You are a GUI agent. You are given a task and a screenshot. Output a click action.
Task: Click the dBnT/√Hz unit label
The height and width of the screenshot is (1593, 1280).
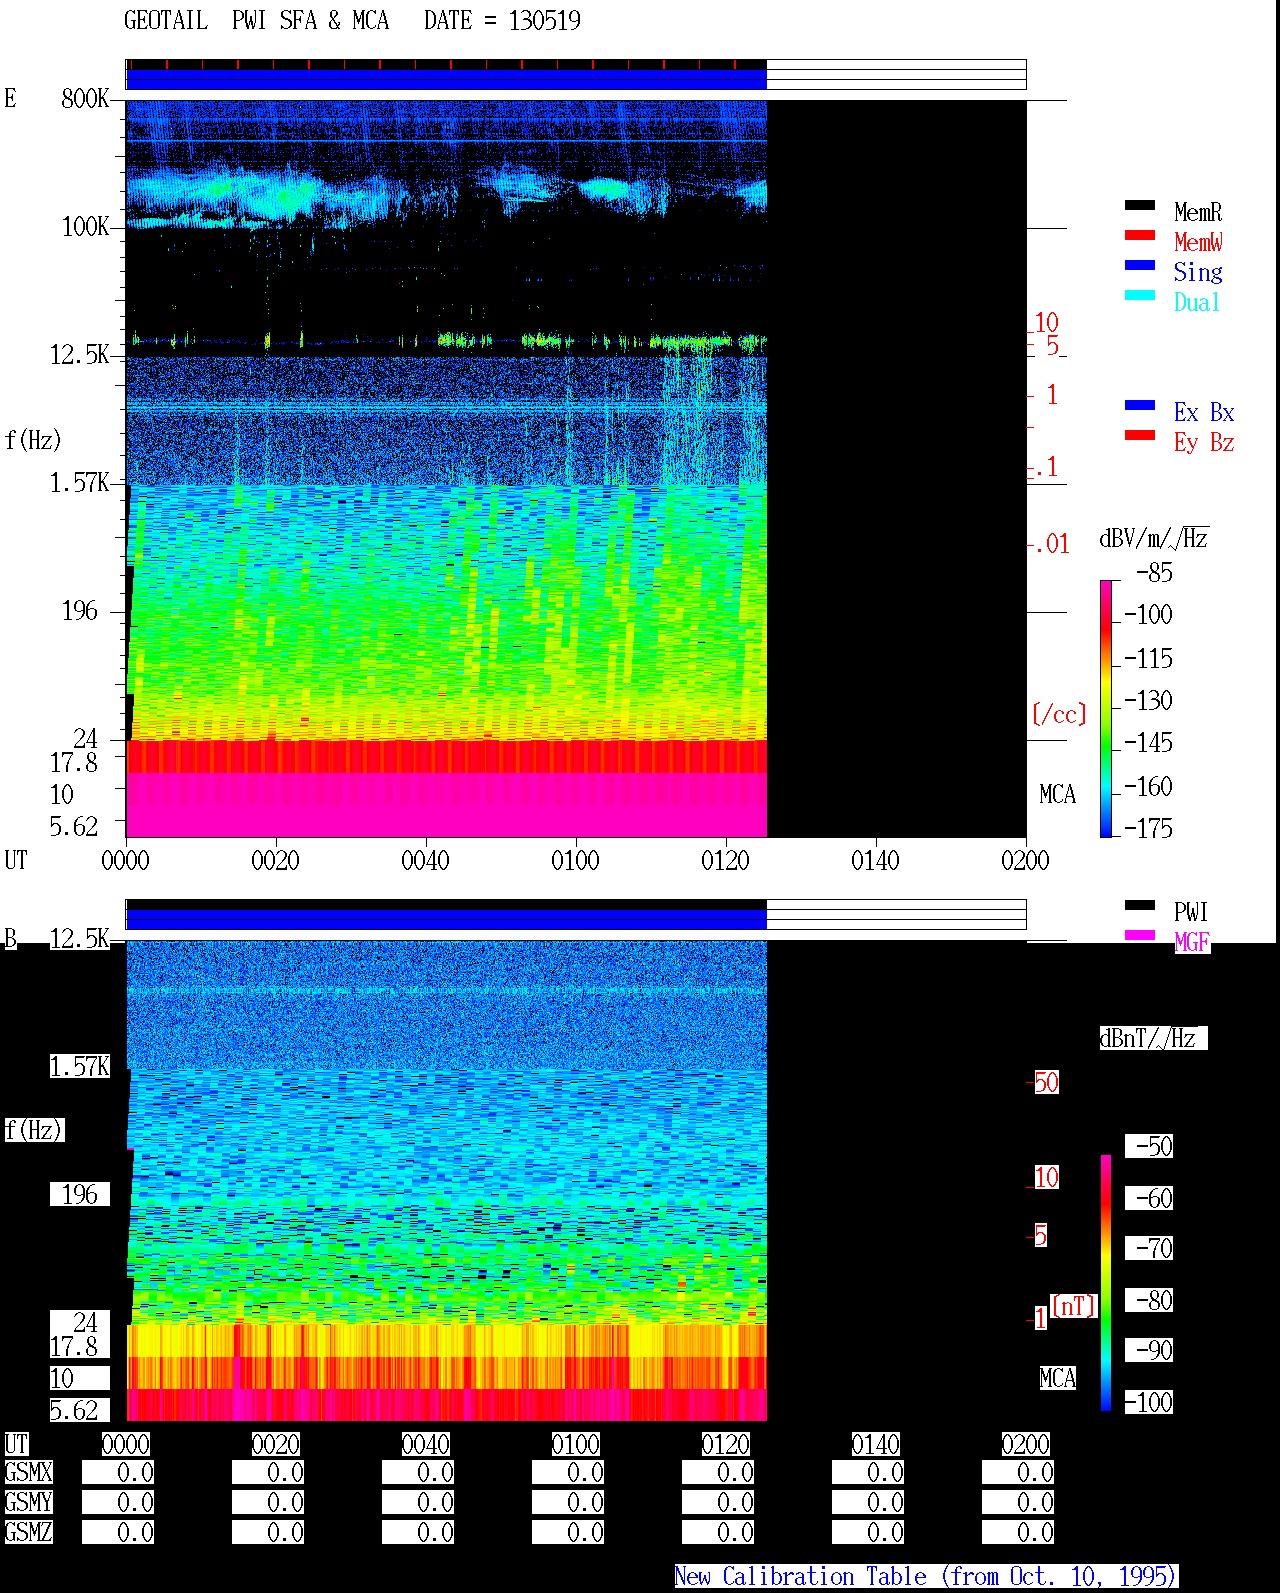(1153, 1038)
